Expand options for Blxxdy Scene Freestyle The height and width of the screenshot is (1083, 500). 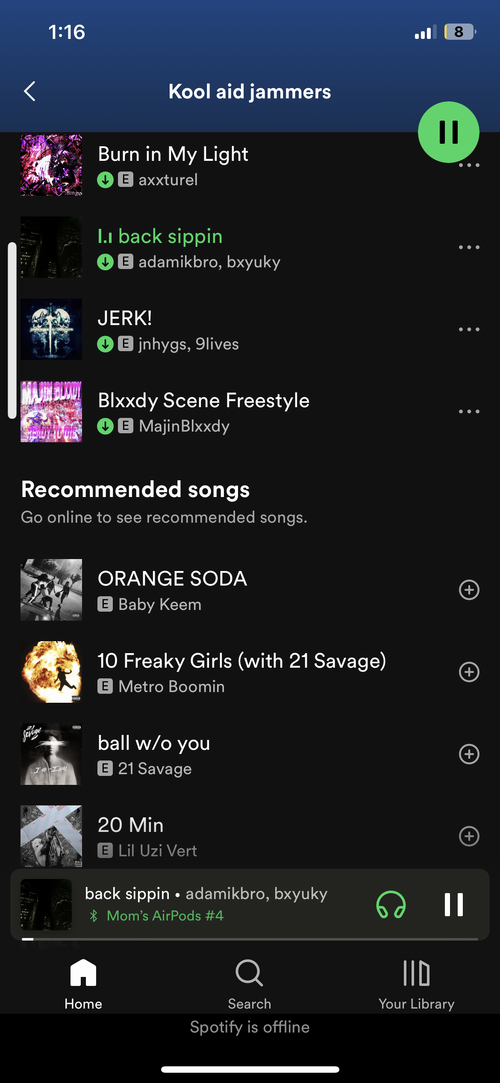pyautogui.click(x=469, y=412)
